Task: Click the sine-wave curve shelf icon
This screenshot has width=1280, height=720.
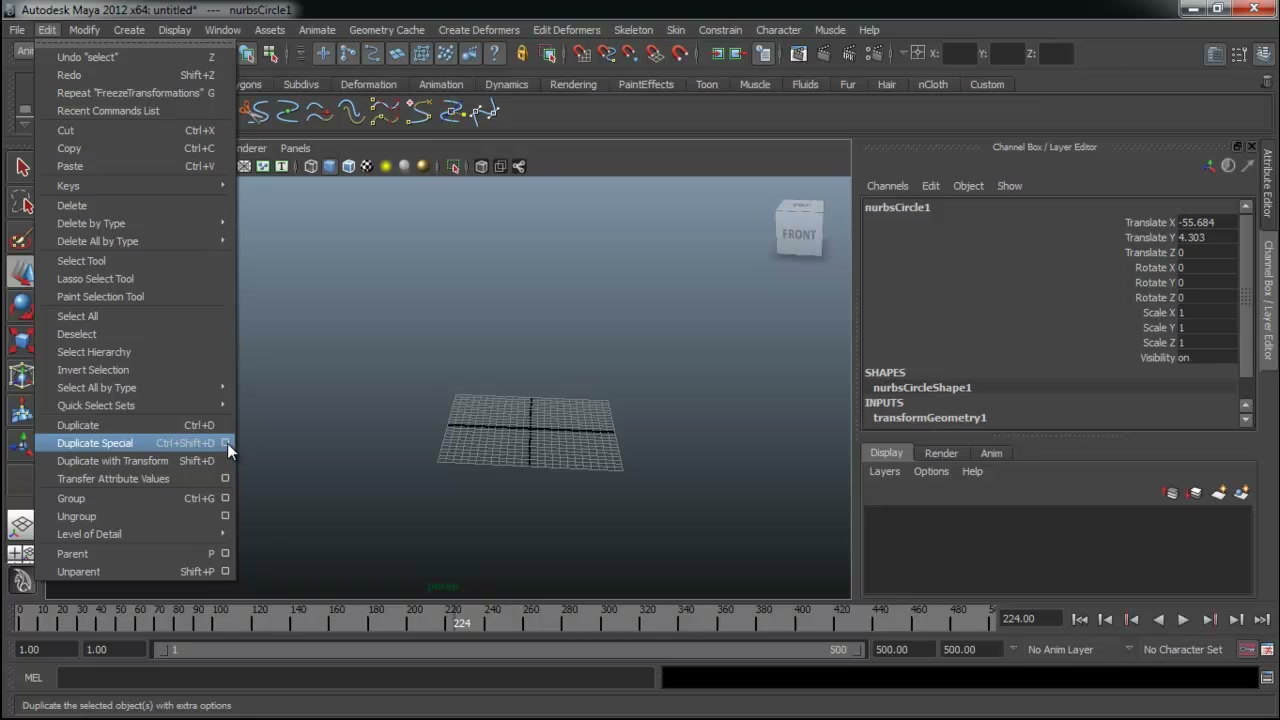Action: click(x=351, y=112)
